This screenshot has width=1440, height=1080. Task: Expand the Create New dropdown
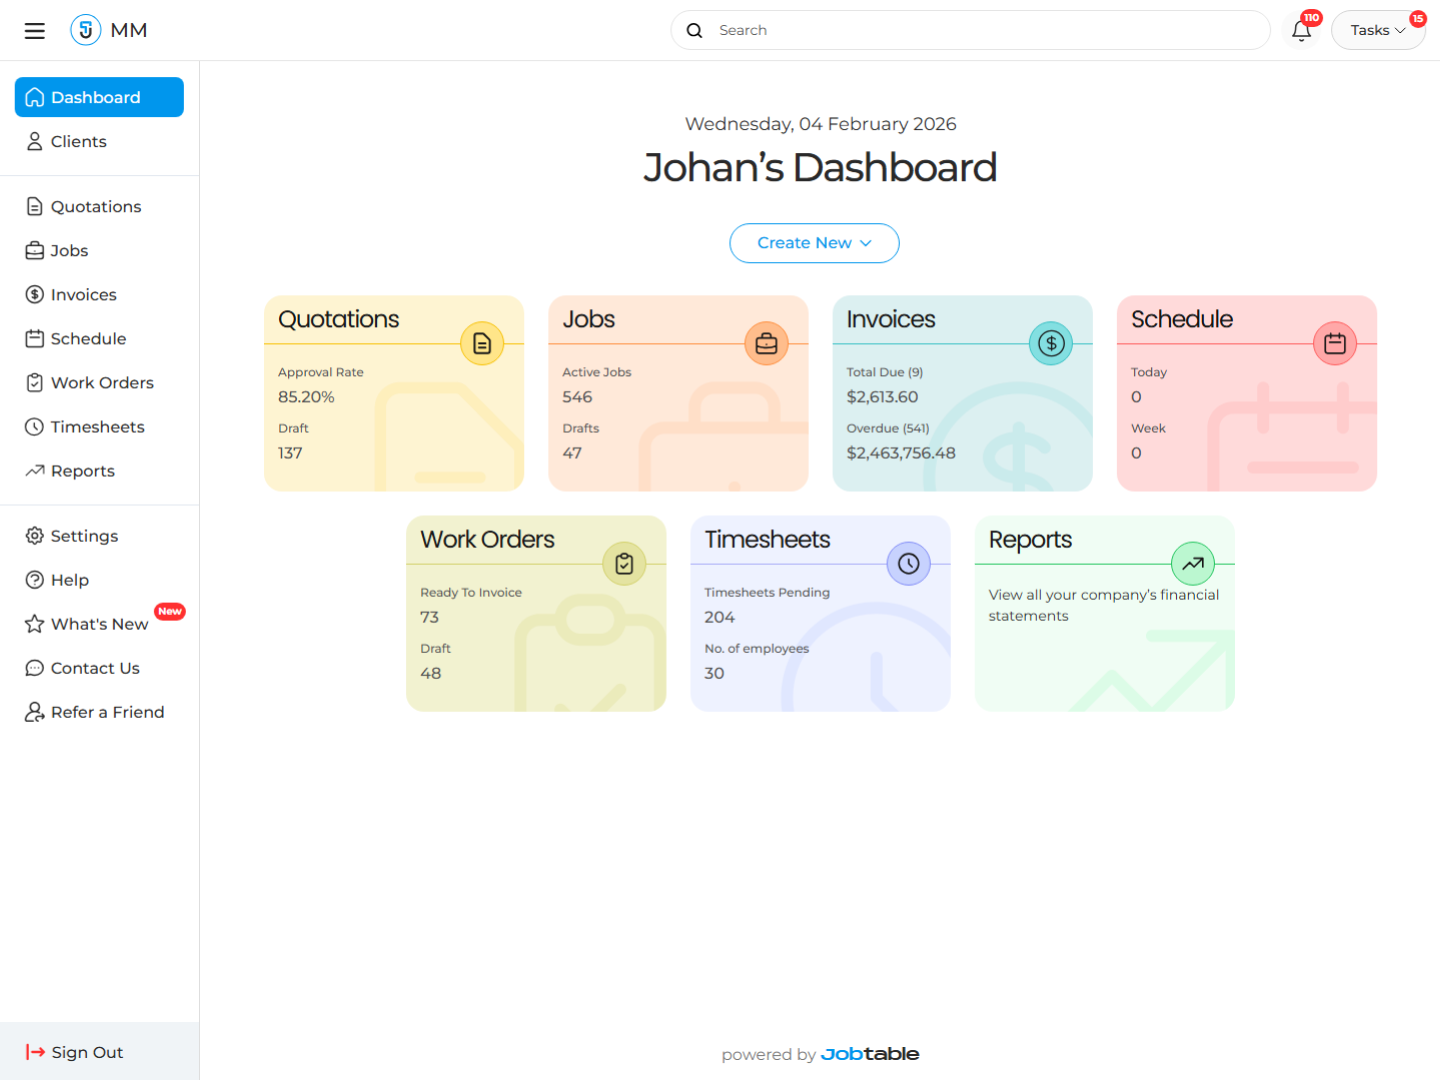point(814,243)
